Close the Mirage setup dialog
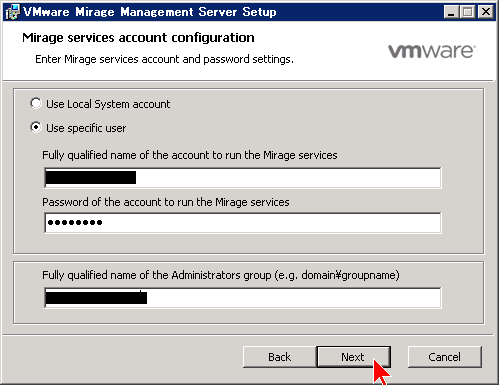 (x=486, y=12)
